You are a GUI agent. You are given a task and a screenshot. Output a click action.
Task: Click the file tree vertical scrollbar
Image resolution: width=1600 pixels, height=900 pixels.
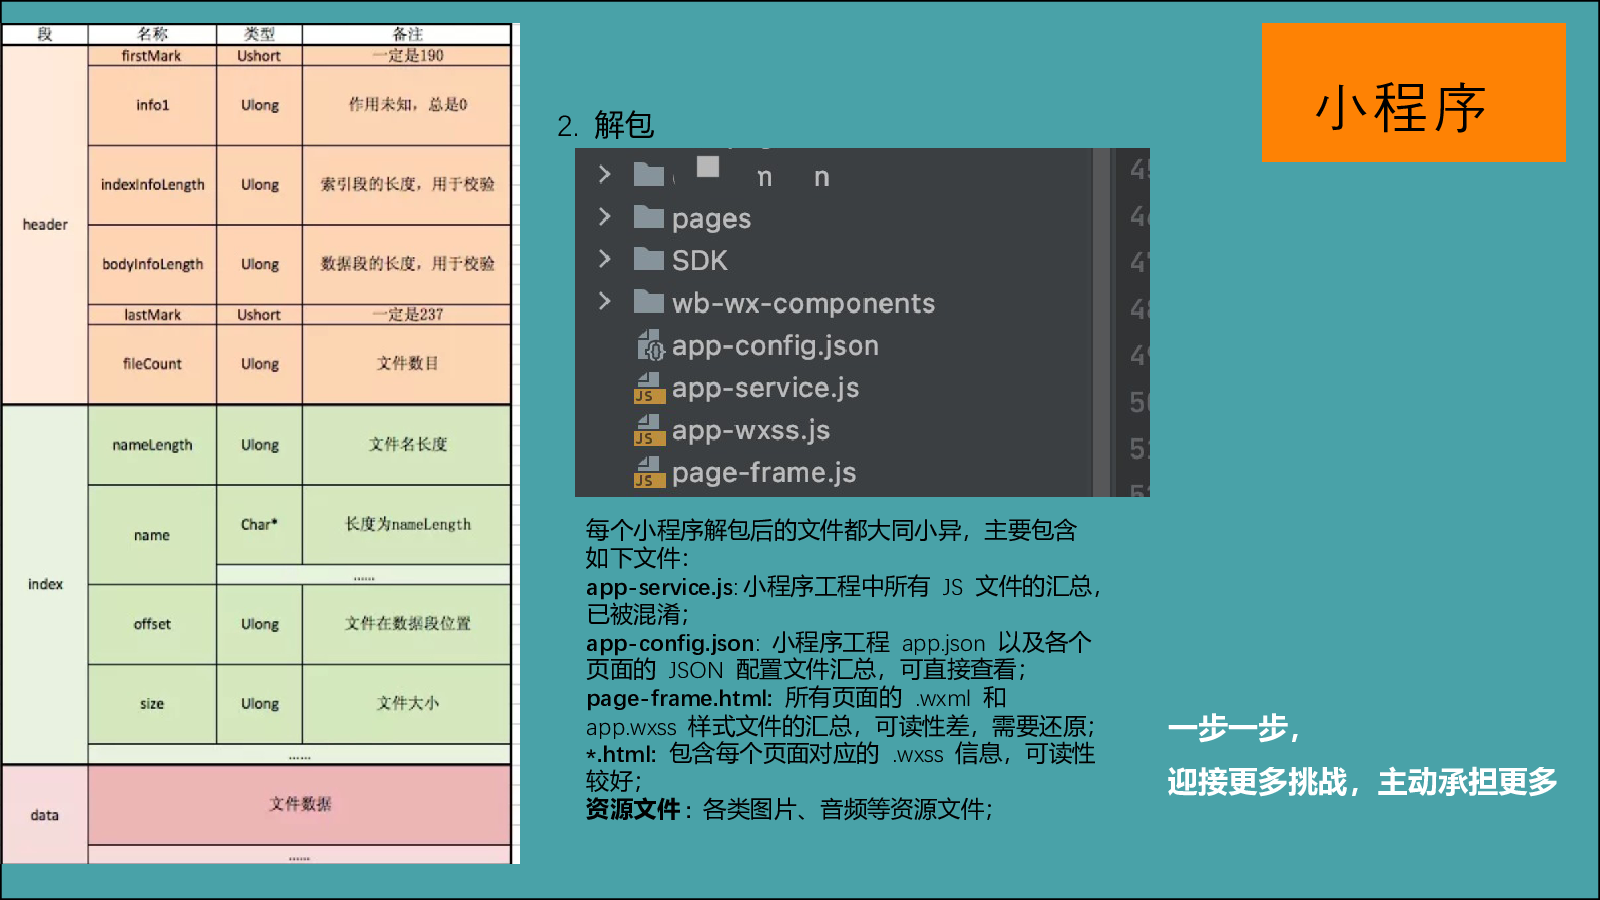point(1102,322)
